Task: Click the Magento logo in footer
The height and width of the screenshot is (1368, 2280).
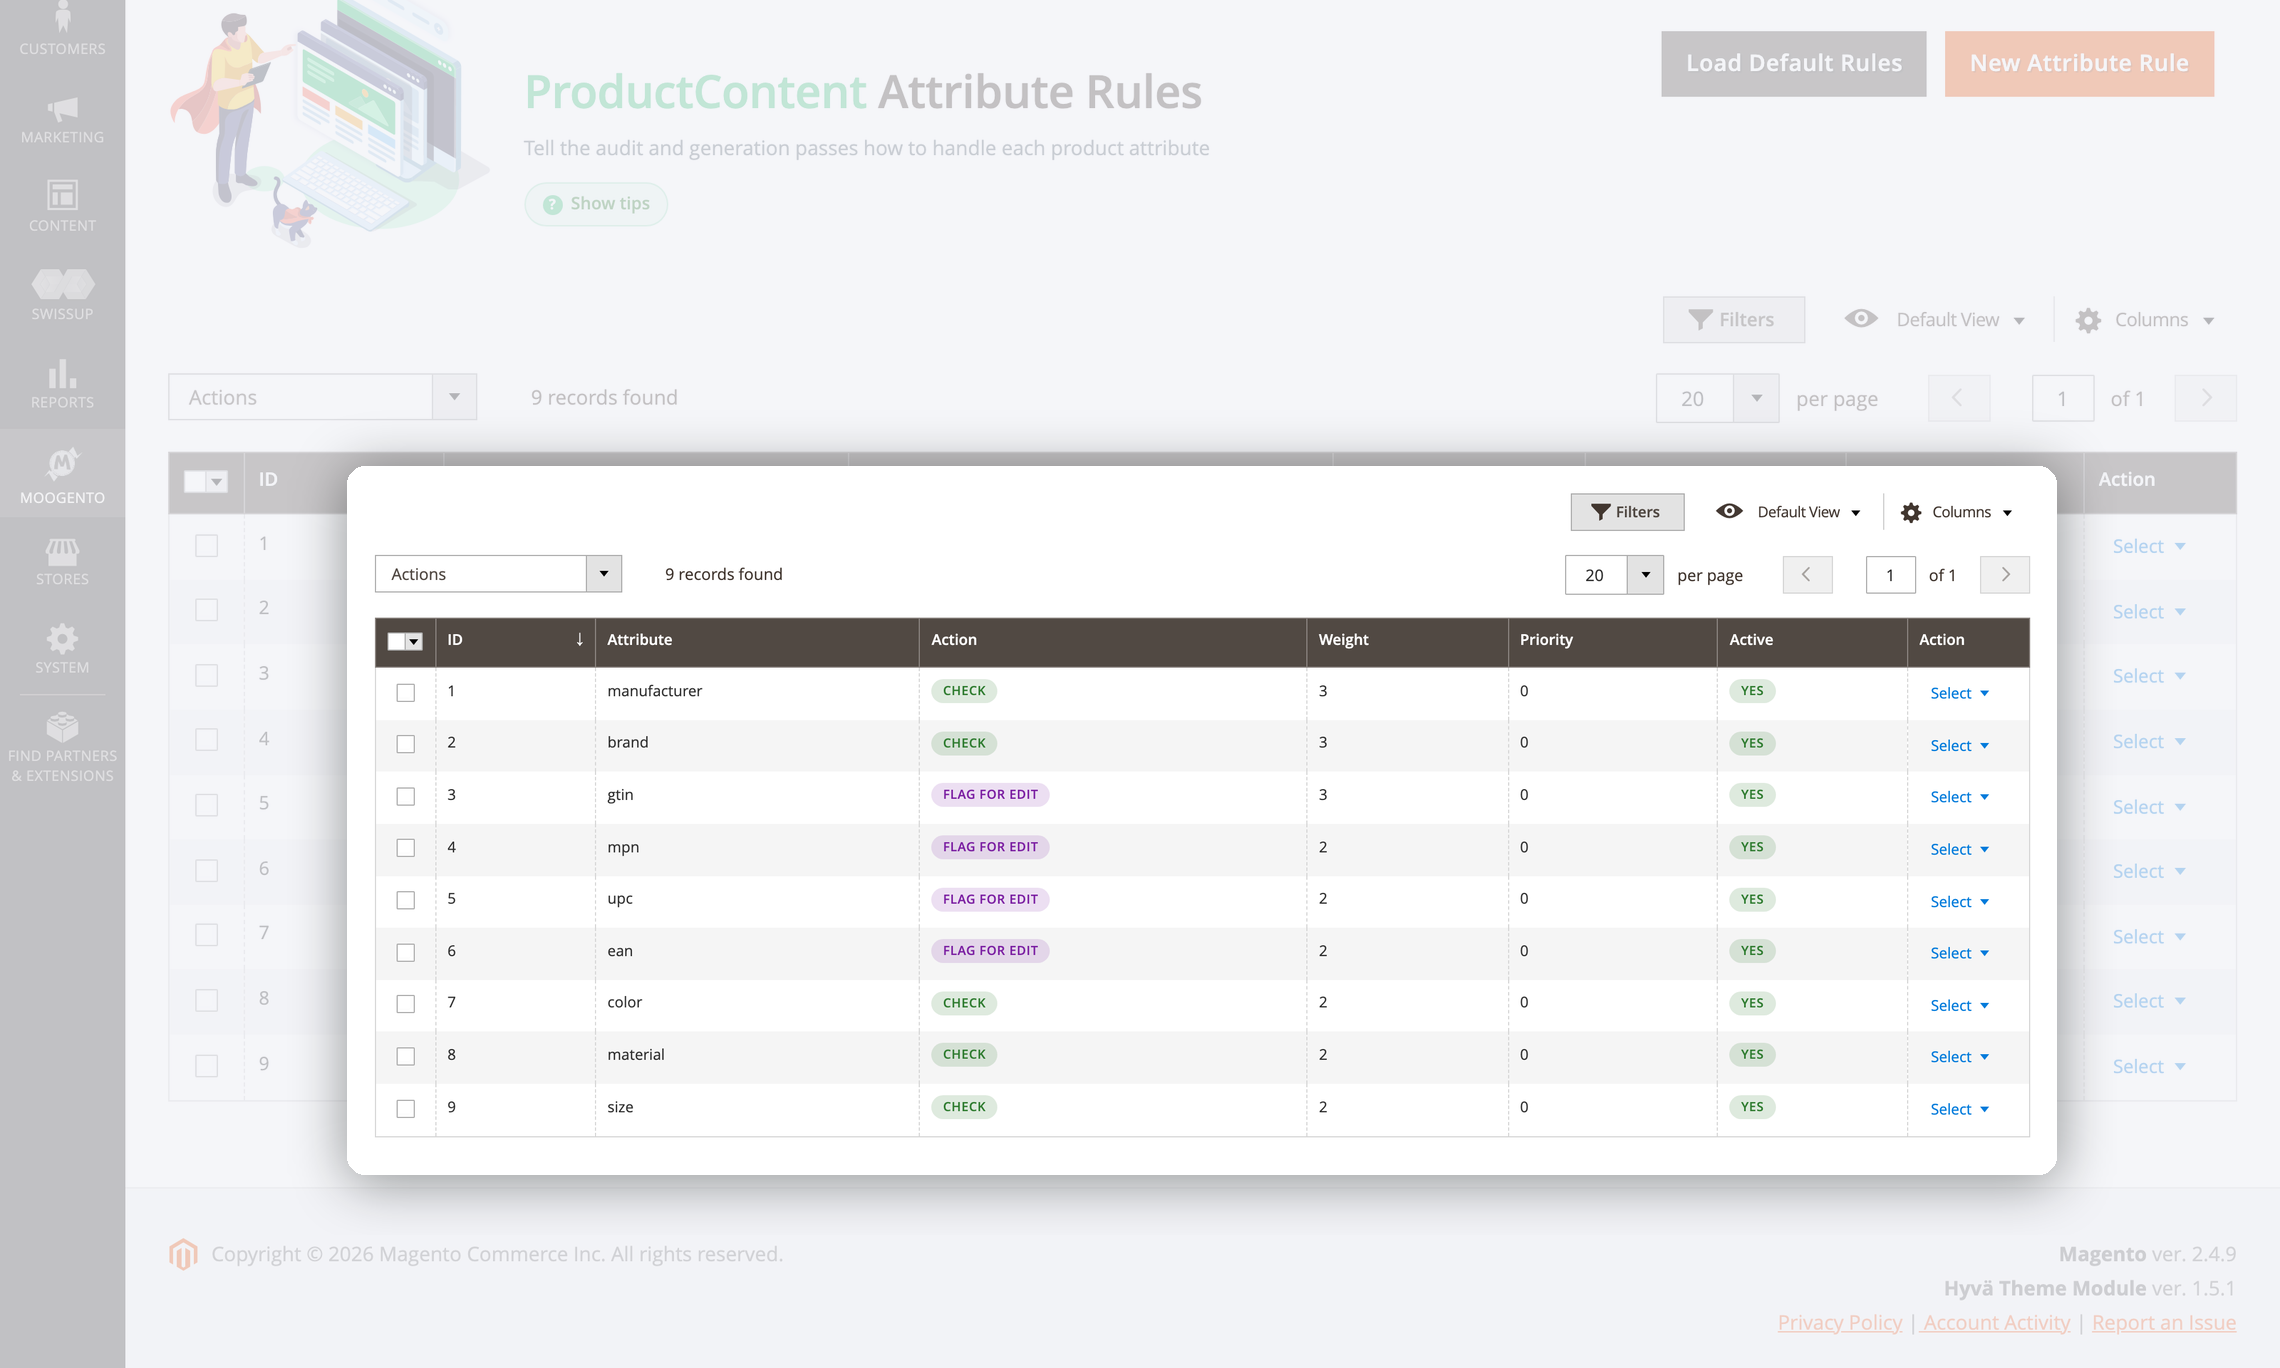Action: coord(183,1254)
